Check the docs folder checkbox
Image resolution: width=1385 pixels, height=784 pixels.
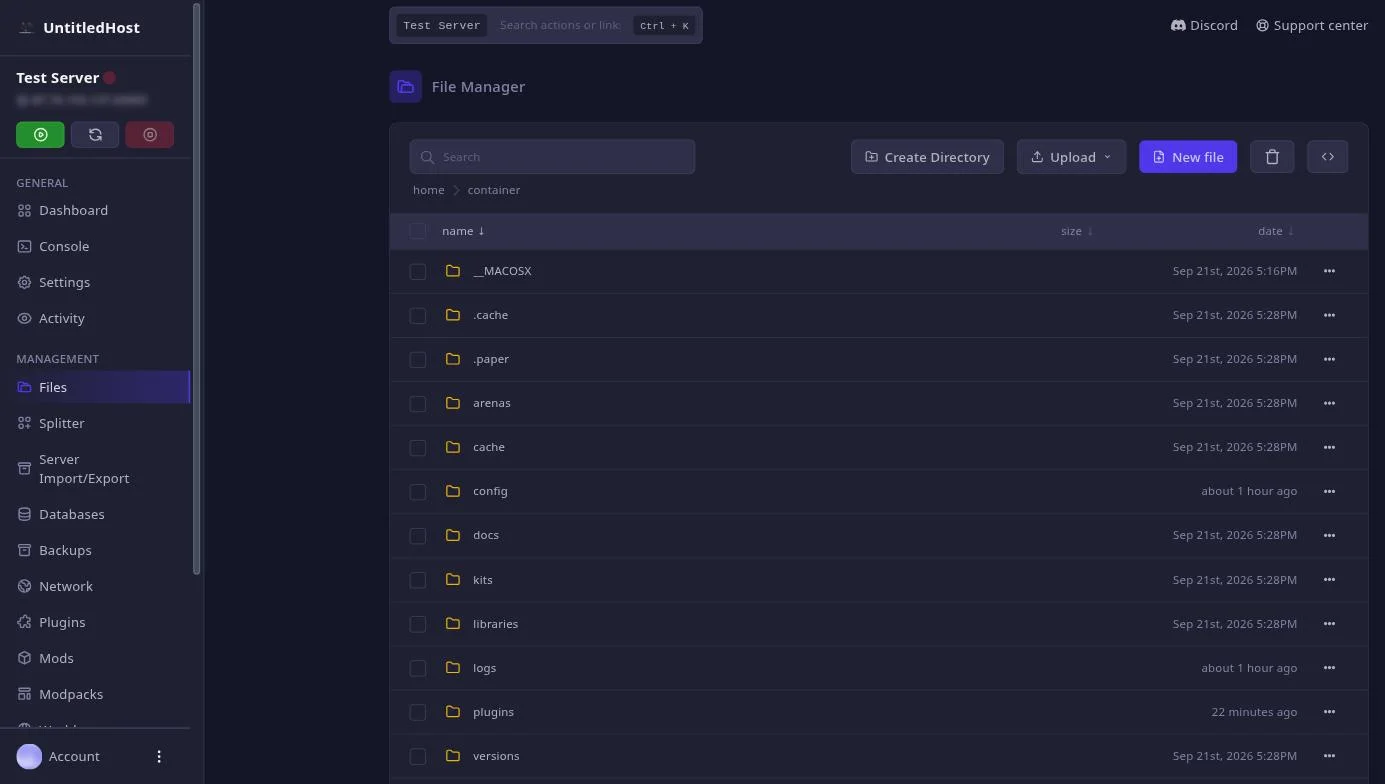pos(418,536)
